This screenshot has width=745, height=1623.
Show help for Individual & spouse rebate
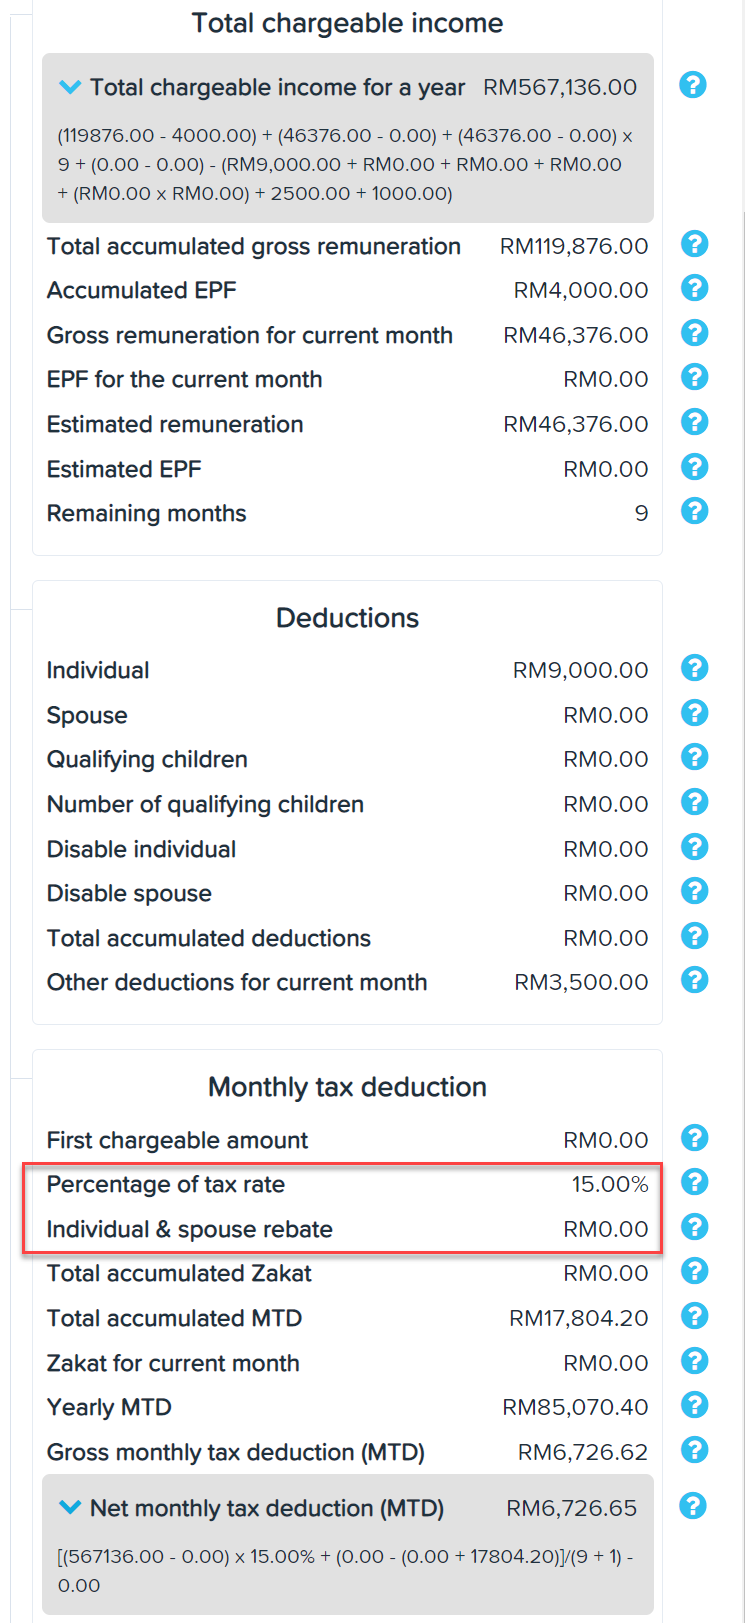pyautogui.click(x=694, y=1227)
